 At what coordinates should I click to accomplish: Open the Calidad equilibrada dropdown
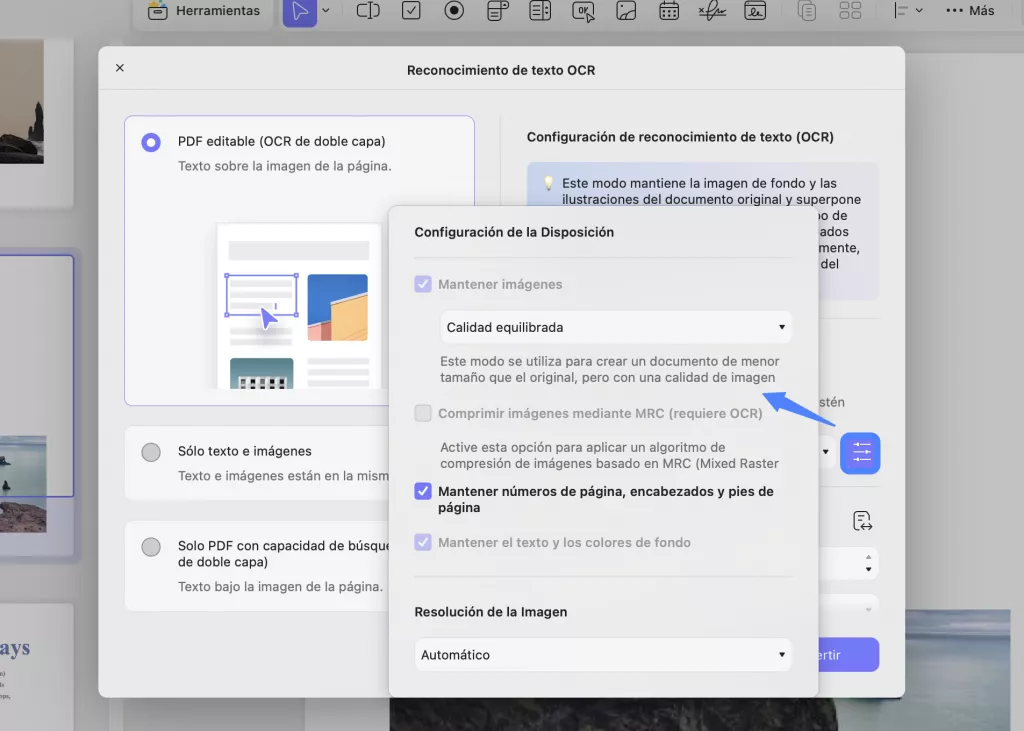tap(616, 327)
